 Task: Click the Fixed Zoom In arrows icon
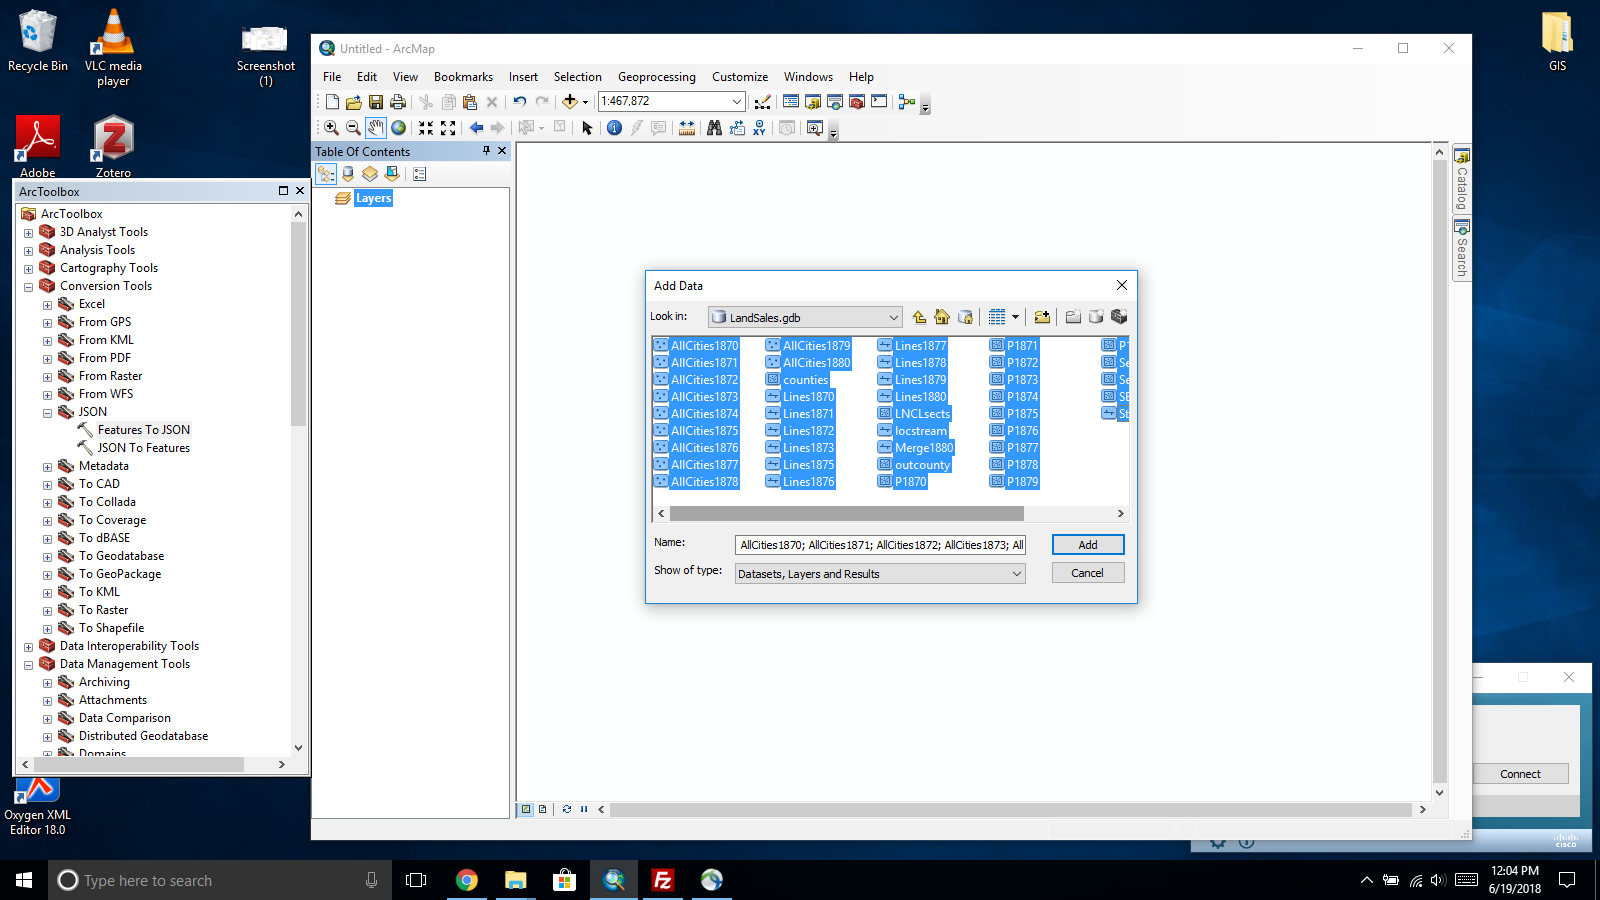[426, 128]
